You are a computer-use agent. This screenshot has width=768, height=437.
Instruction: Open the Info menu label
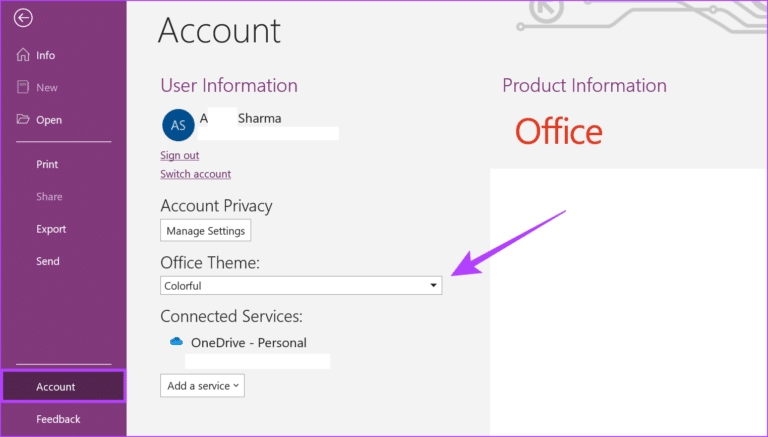[x=46, y=55]
